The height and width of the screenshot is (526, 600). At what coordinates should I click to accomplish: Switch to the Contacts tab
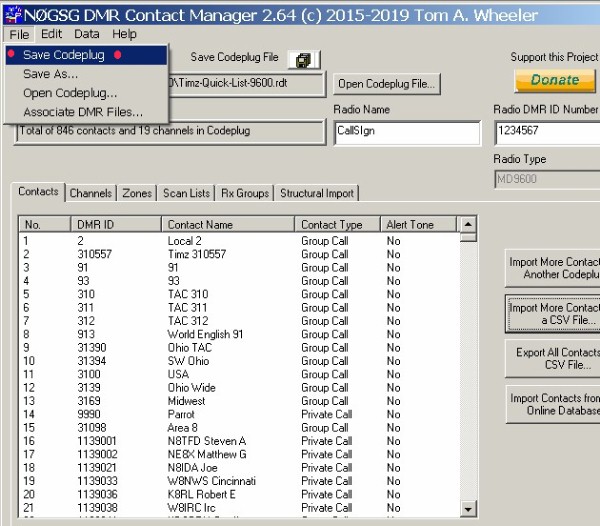coord(38,192)
